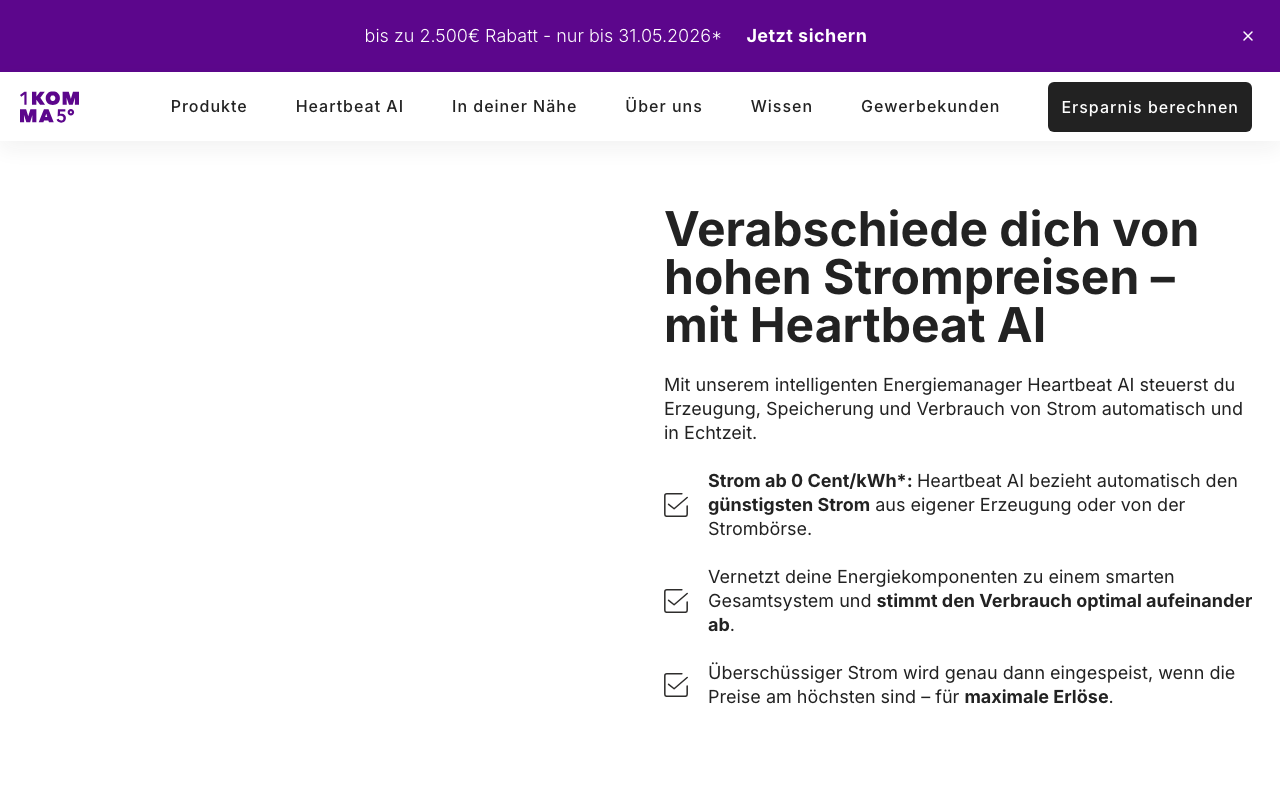Open the Heartbeat AI navigation item

tap(350, 106)
